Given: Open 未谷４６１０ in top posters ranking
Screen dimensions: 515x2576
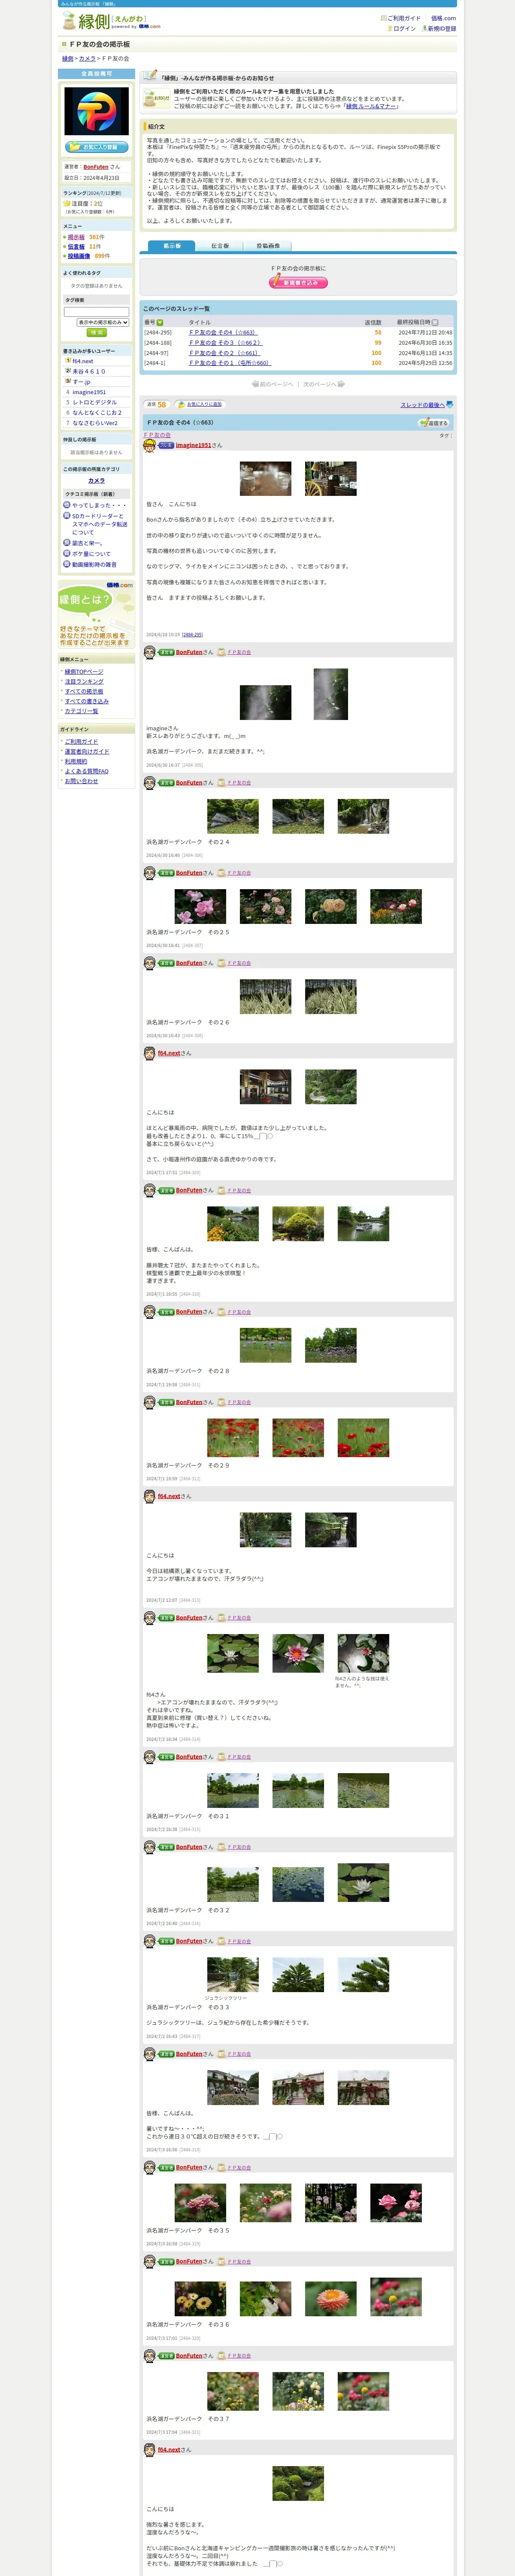Looking at the screenshot, I should (89, 371).
